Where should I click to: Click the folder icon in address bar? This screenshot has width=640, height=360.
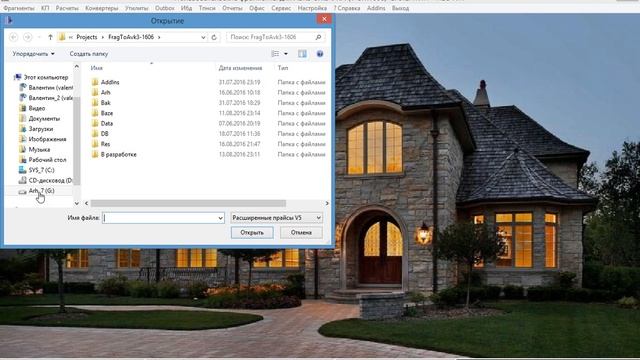(x=62, y=37)
